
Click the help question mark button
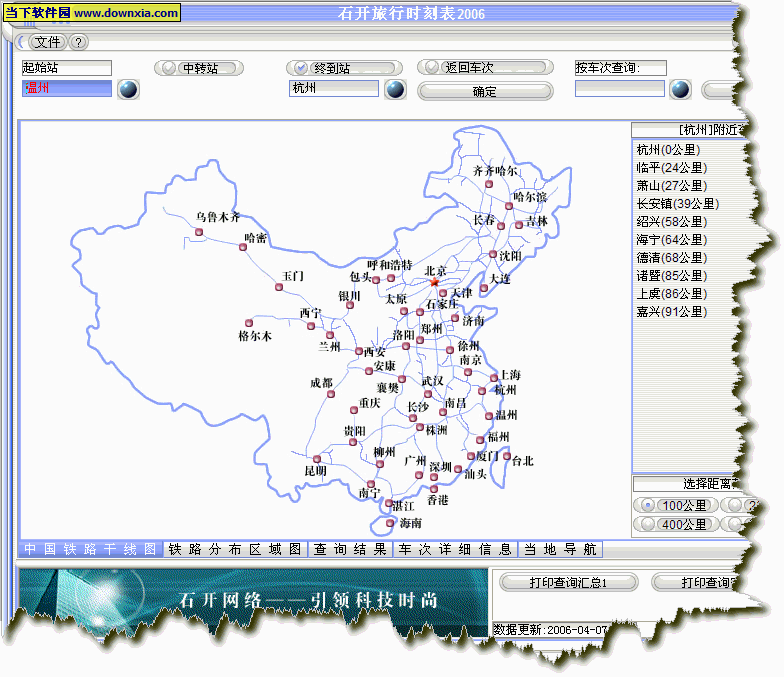tap(78, 42)
